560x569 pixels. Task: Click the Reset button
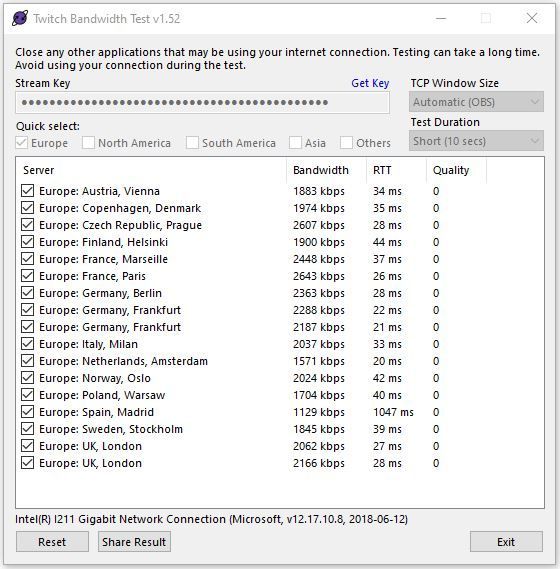52,542
